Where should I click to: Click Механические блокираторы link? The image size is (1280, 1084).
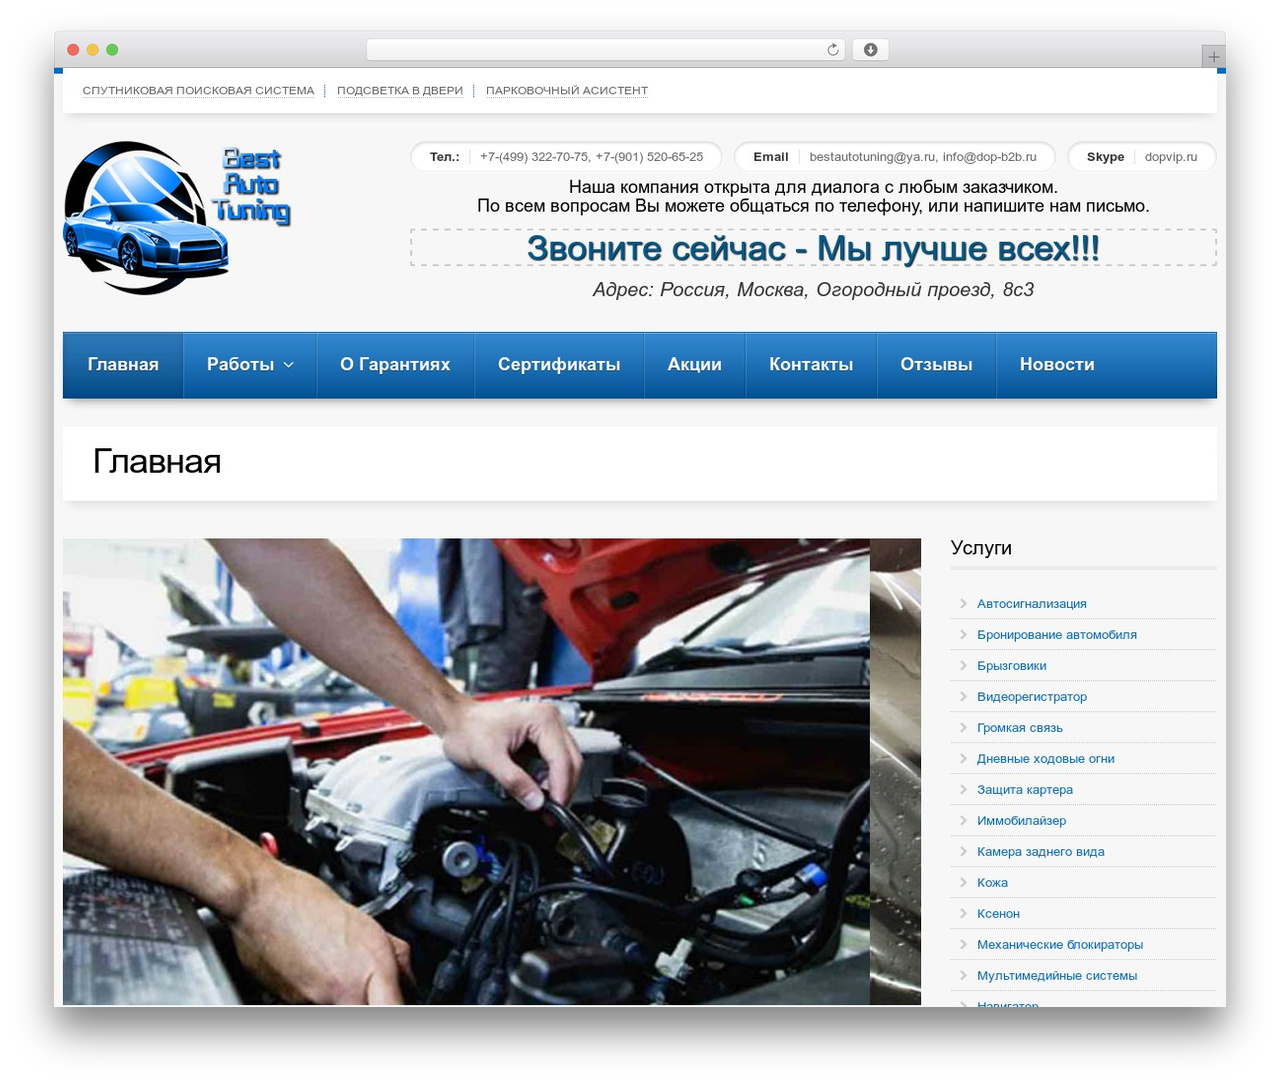(x=1060, y=945)
